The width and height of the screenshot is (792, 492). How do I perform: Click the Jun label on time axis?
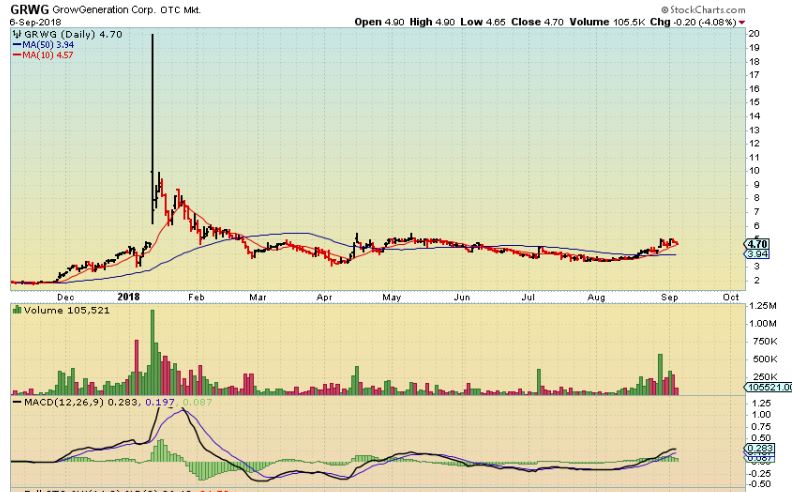pos(462,298)
